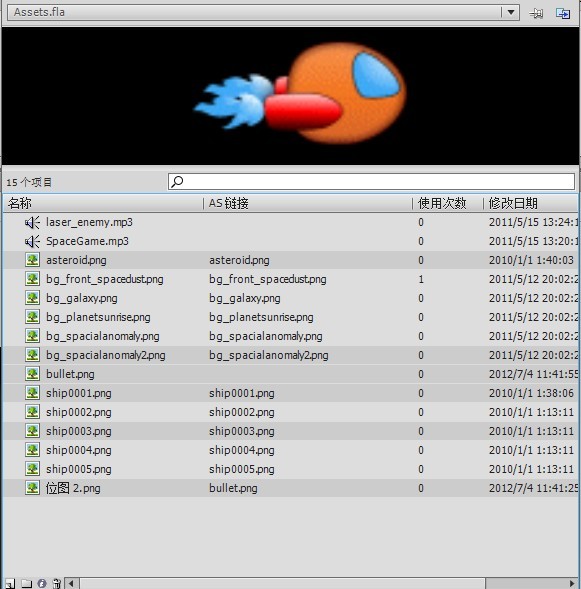This screenshot has width=581, height=589.
Task: Select the ship0003.png library item
Action: 290,431
